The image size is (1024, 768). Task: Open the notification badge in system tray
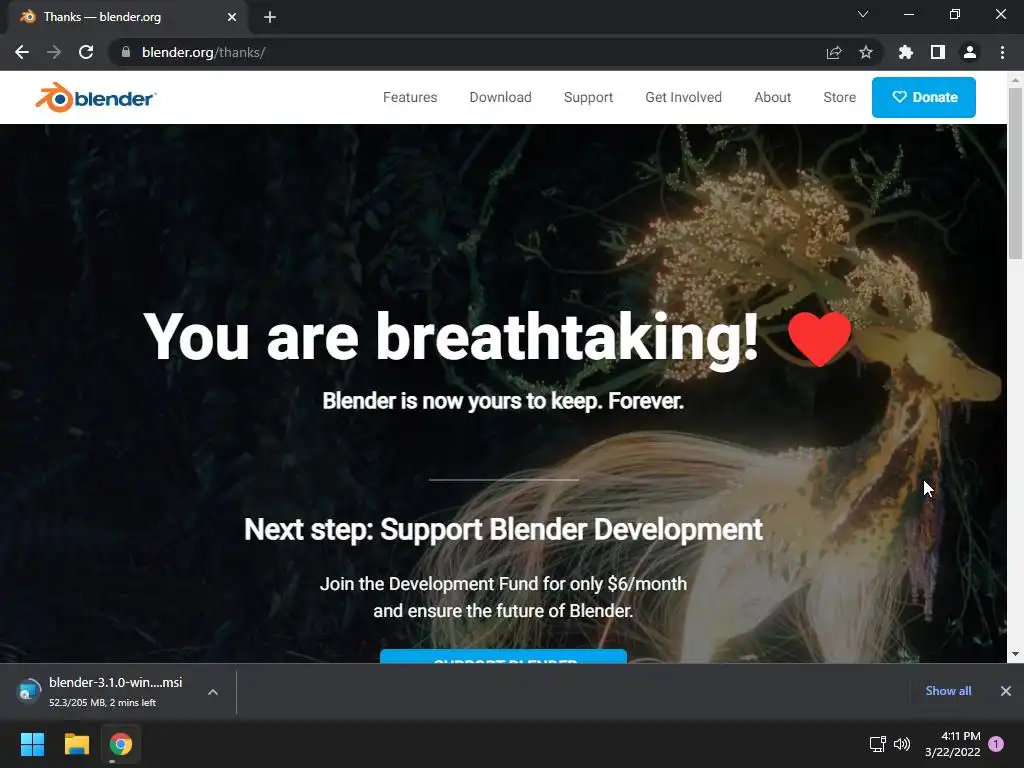tap(996, 743)
